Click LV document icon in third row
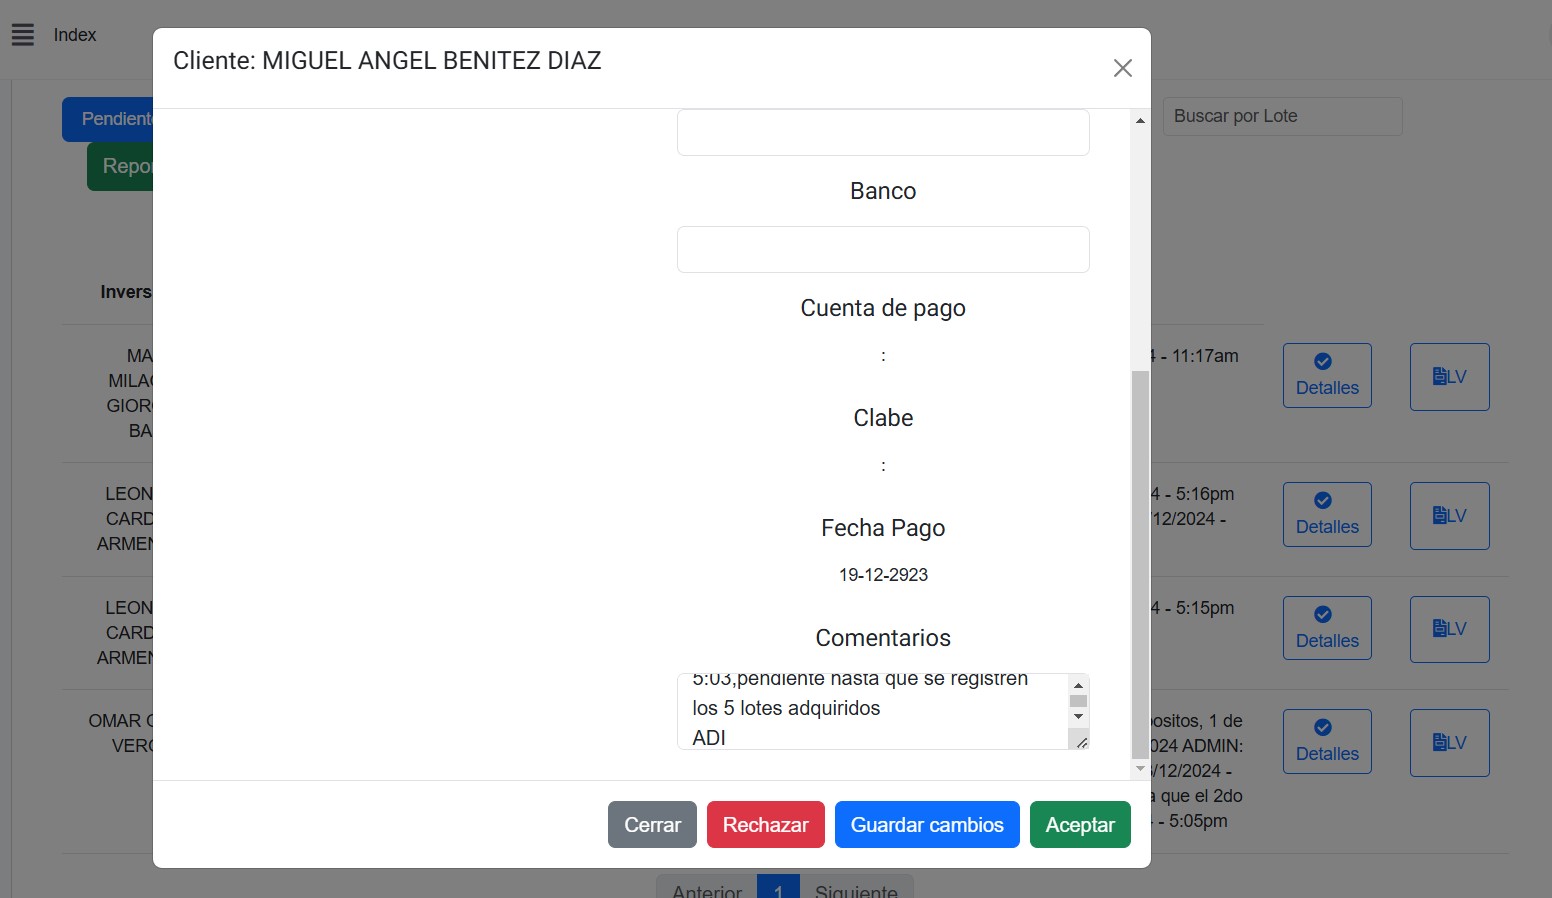The image size is (1552, 898). click(1449, 629)
